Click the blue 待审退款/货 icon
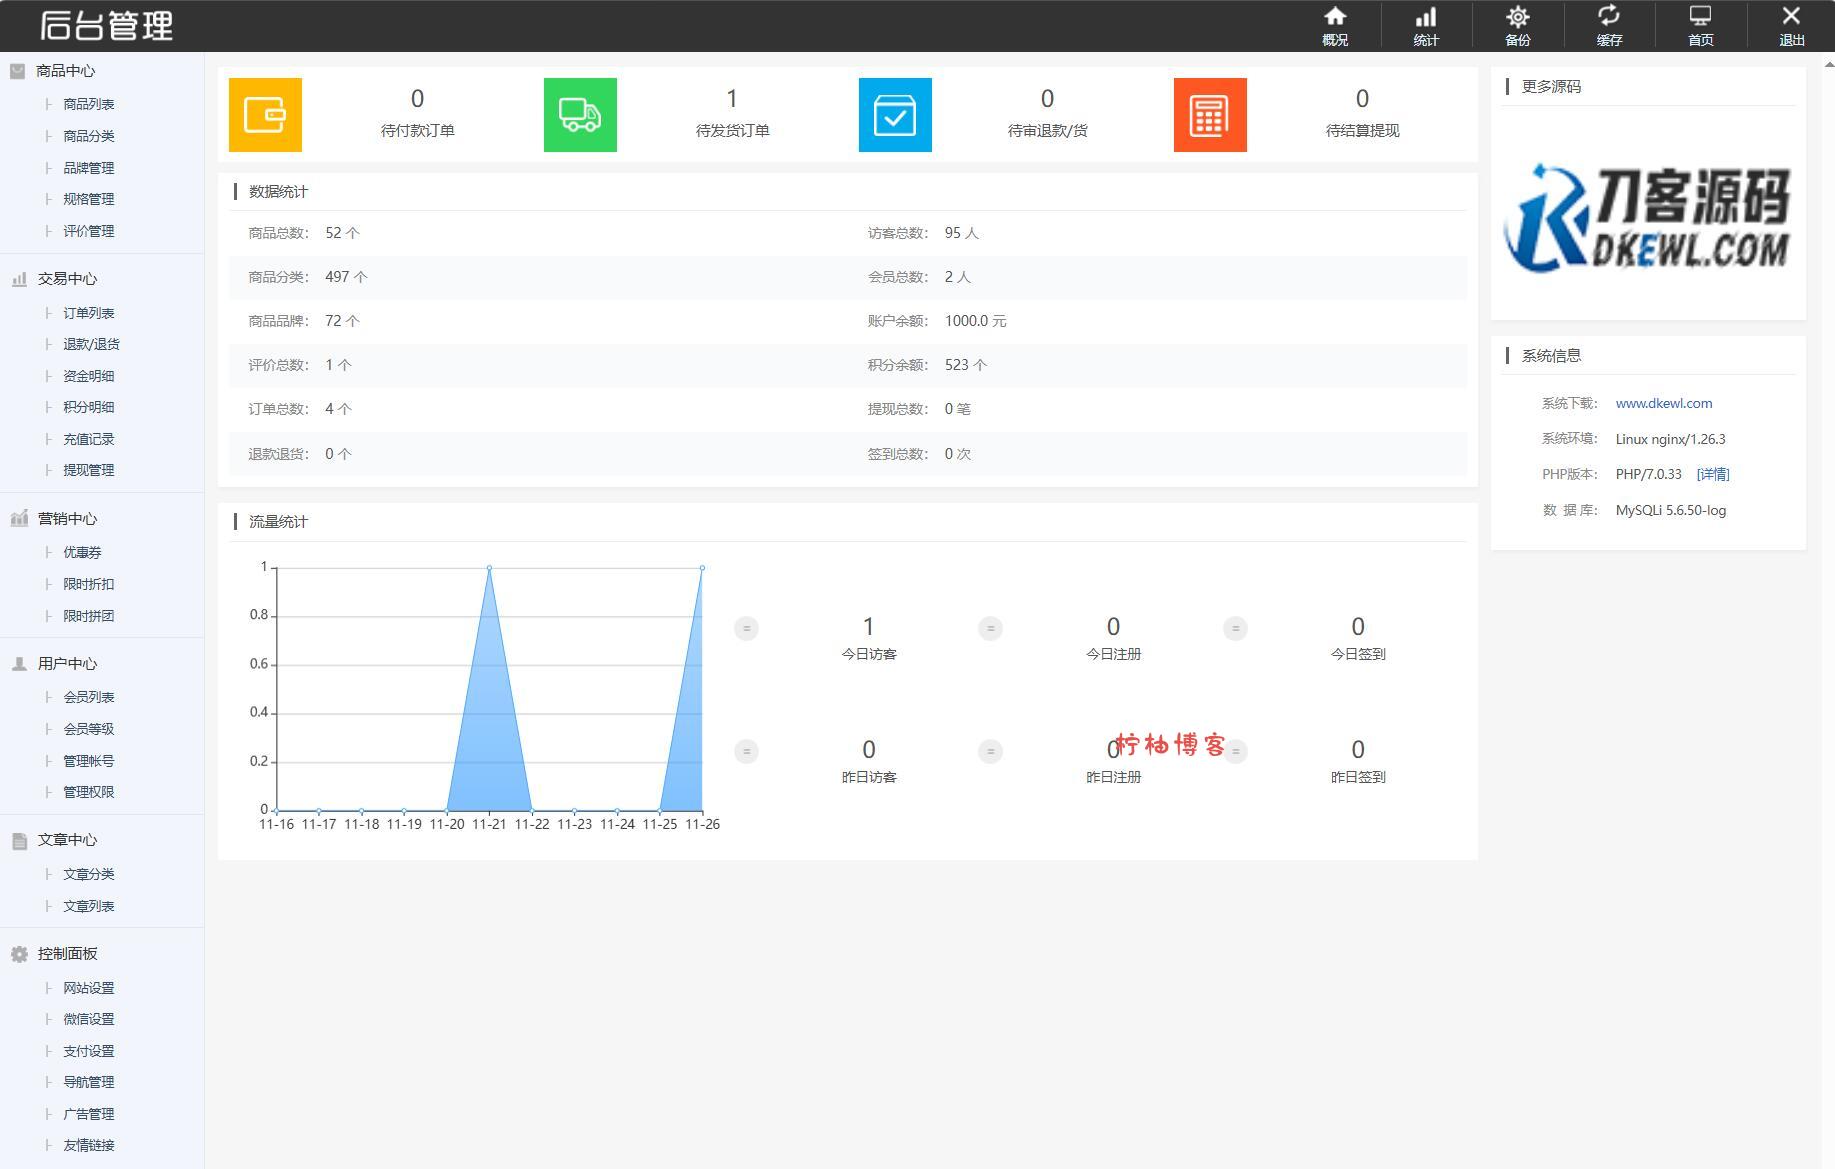 [895, 115]
